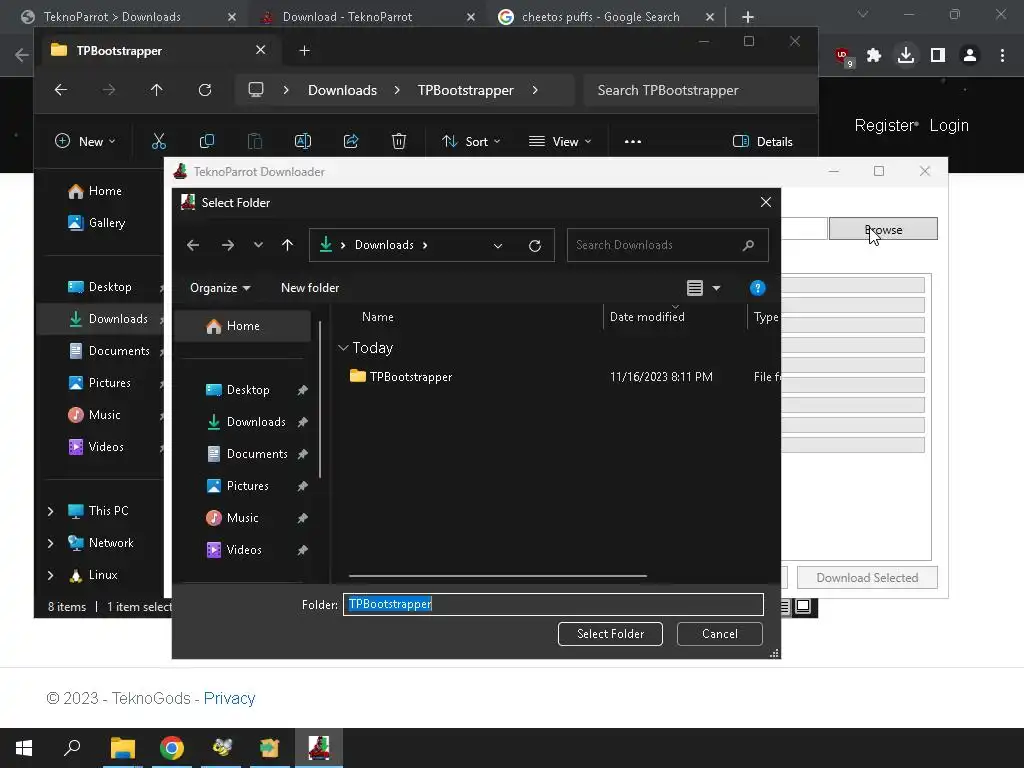
Task: Click back arrow in Select Folder dialog
Action: coord(193,245)
